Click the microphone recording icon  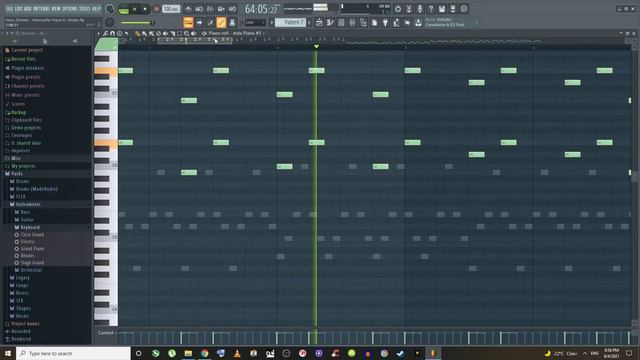tap(420, 9)
